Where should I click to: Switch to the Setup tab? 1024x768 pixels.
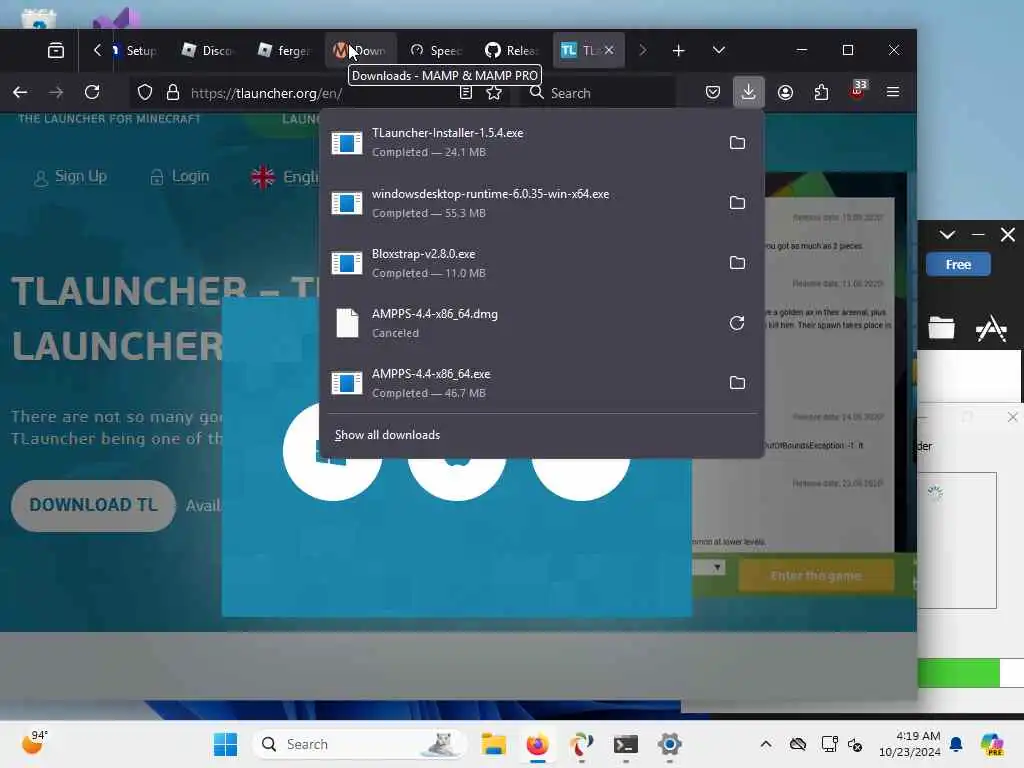pyautogui.click(x=134, y=50)
